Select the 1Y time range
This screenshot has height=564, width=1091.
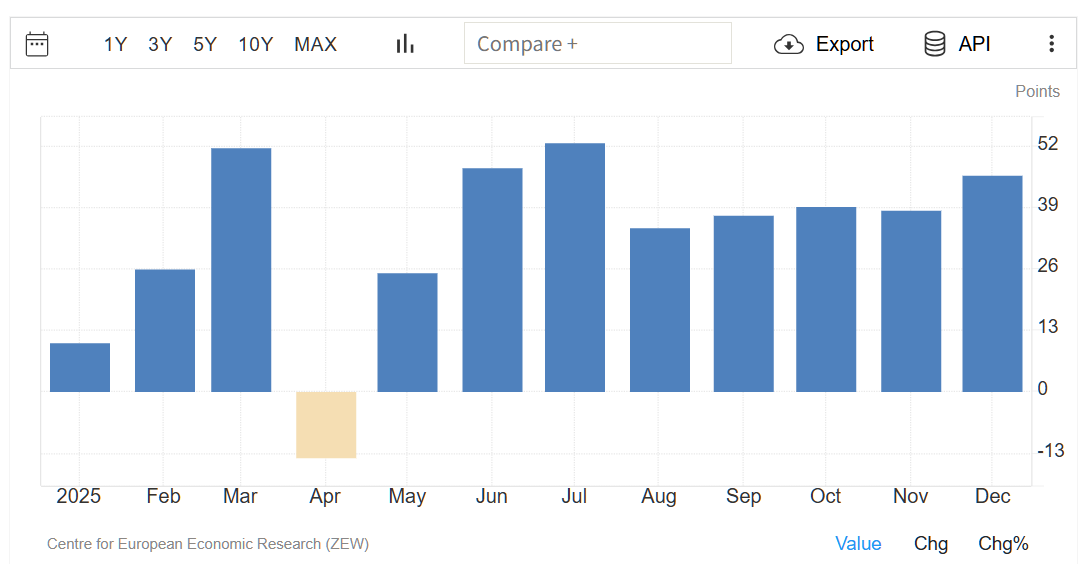(115, 44)
